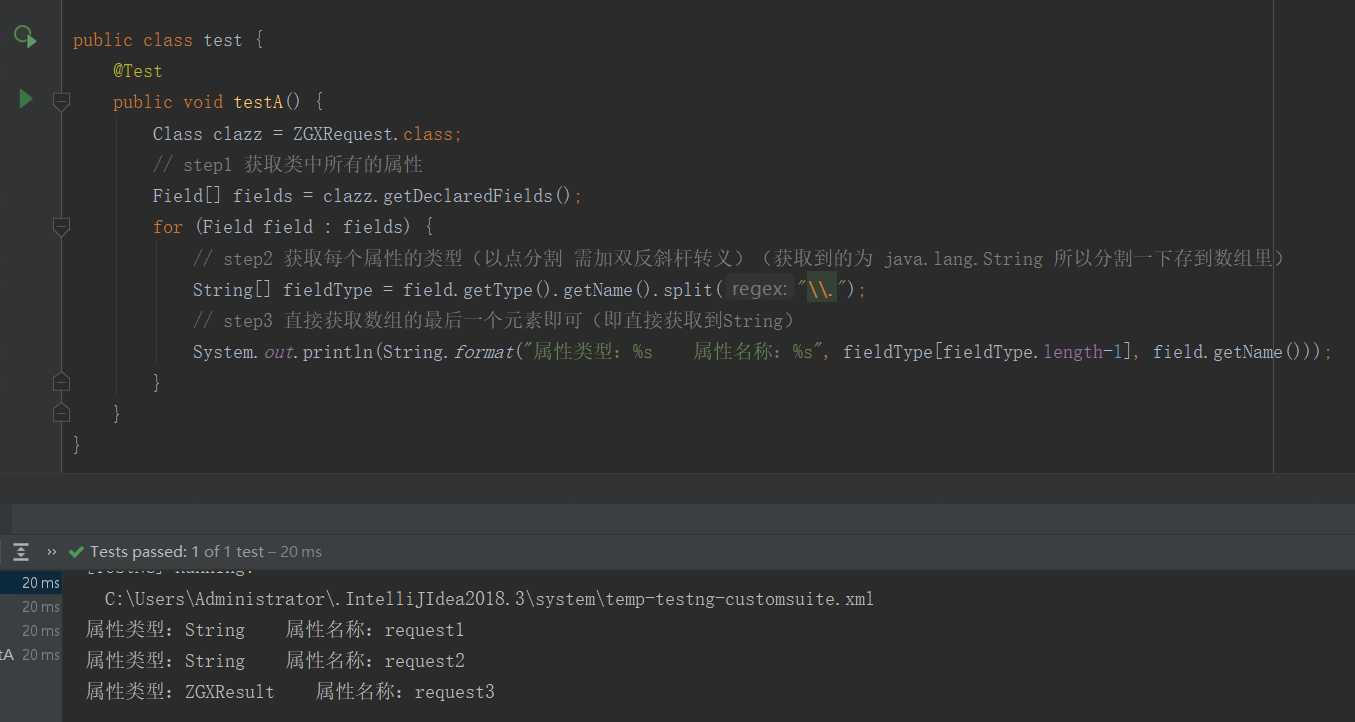Click the "\\." regex string literal
This screenshot has width=1355, height=722.
[823, 289]
